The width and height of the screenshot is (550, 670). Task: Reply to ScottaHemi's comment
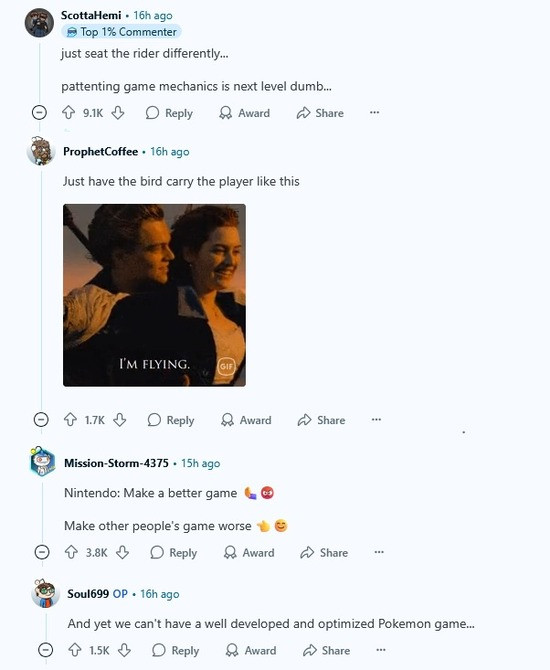(169, 113)
